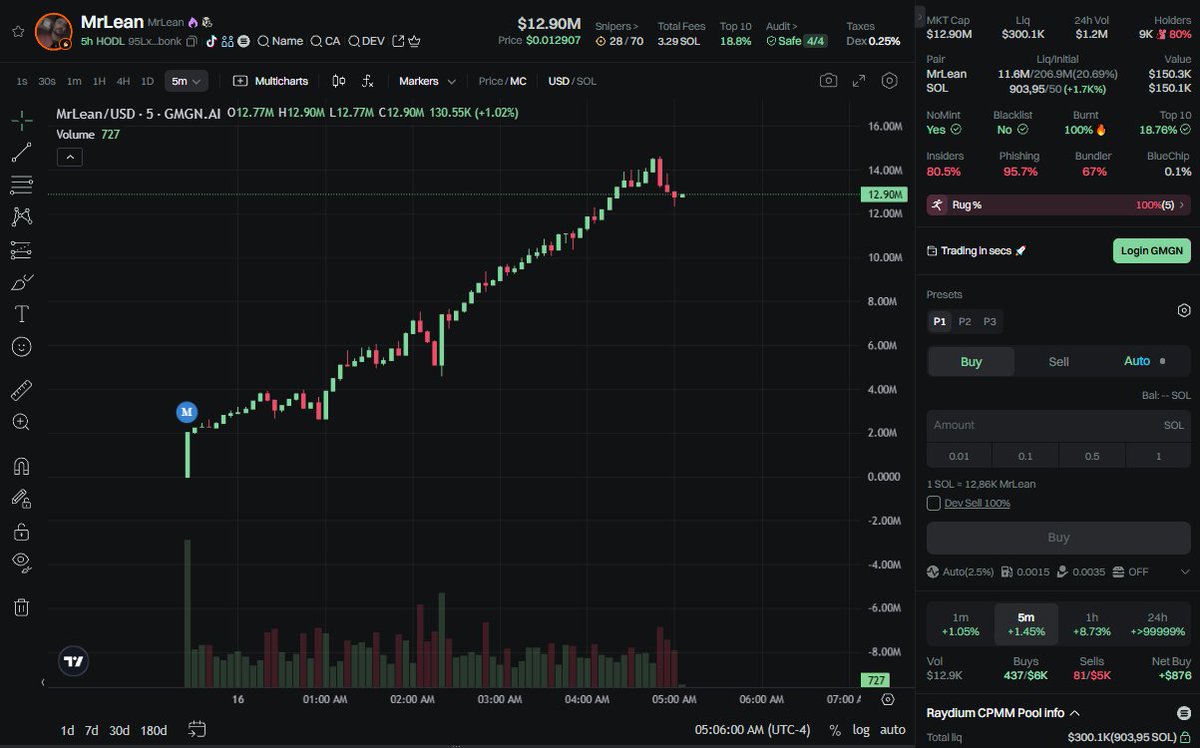Choose preset P2
The width and height of the screenshot is (1200, 748).
pos(965,321)
